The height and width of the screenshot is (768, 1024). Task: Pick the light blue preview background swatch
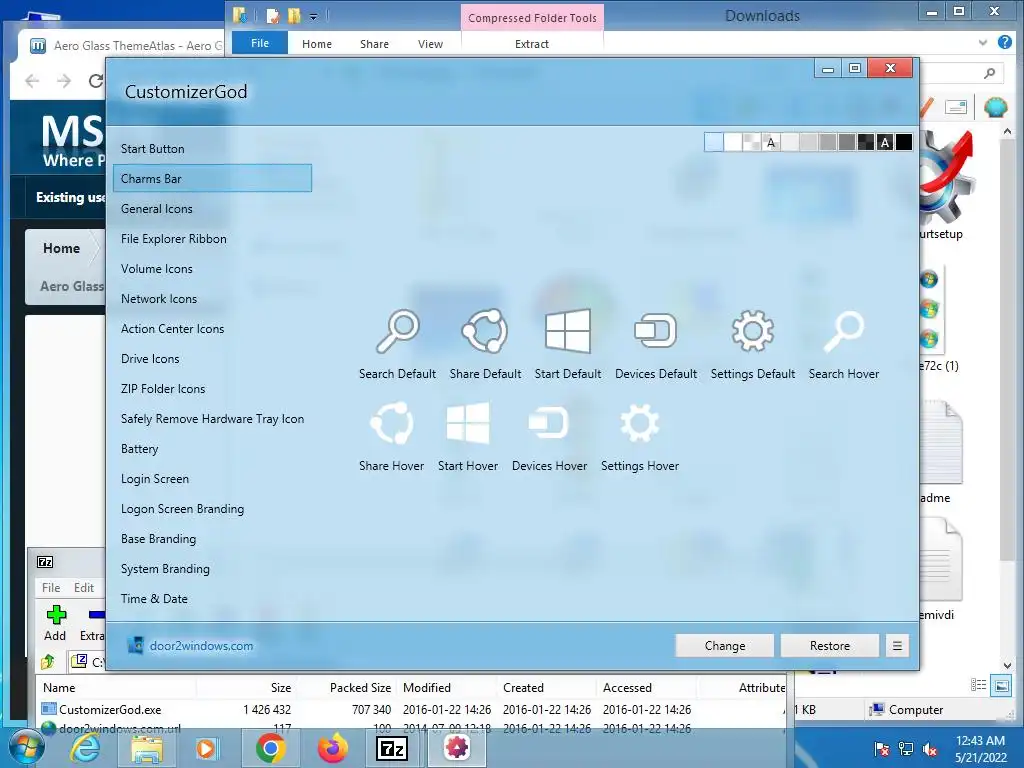click(714, 142)
